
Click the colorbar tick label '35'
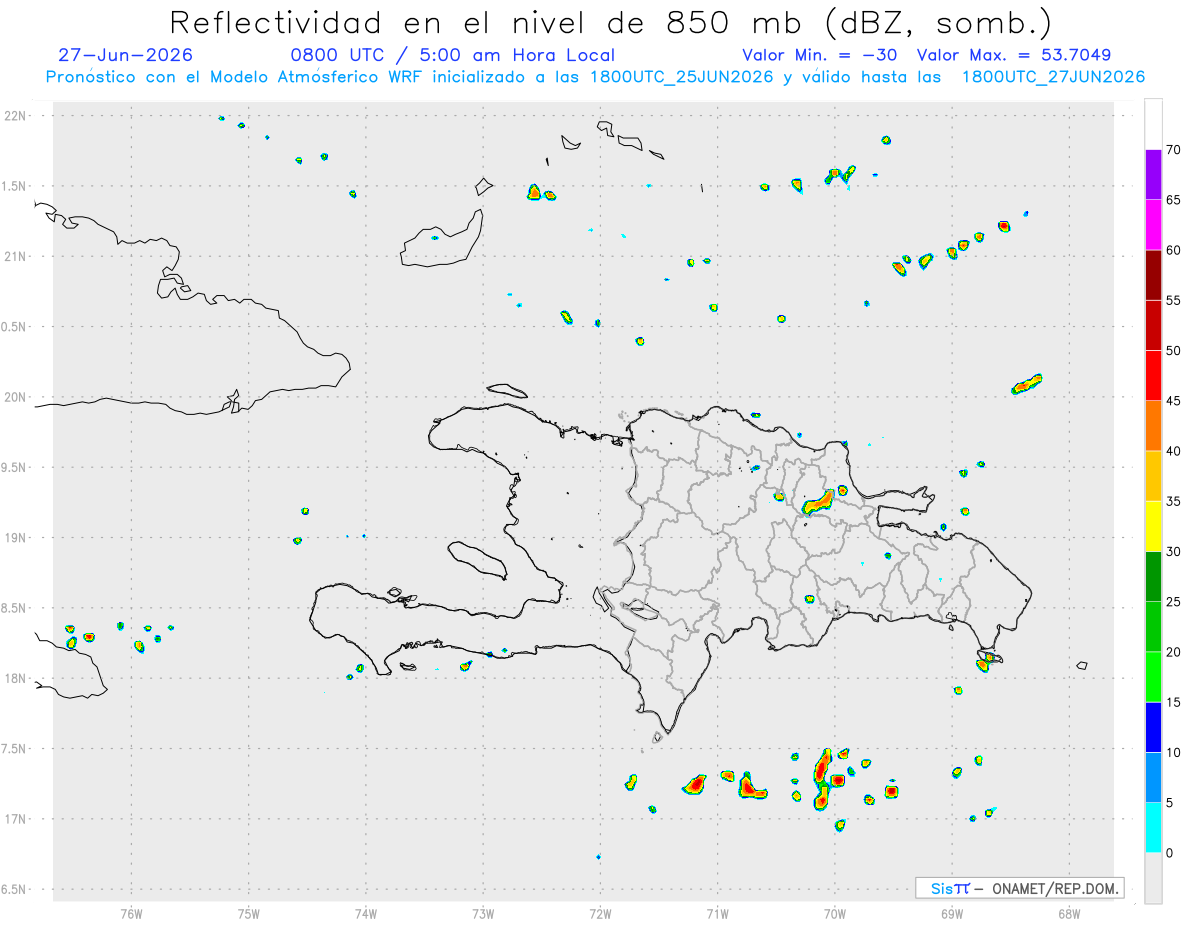pyautogui.click(x=1173, y=501)
